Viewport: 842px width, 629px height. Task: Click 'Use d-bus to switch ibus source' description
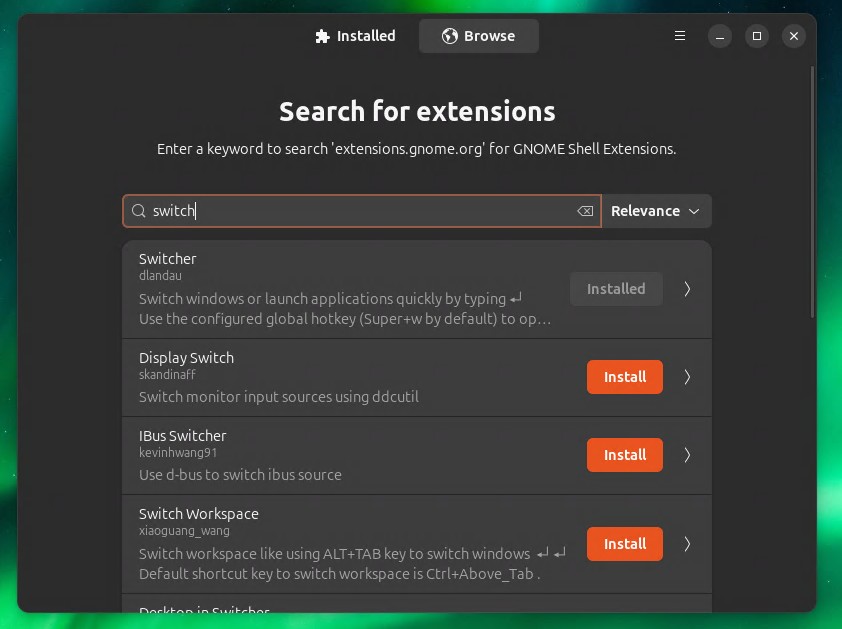pyautogui.click(x=240, y=475)
